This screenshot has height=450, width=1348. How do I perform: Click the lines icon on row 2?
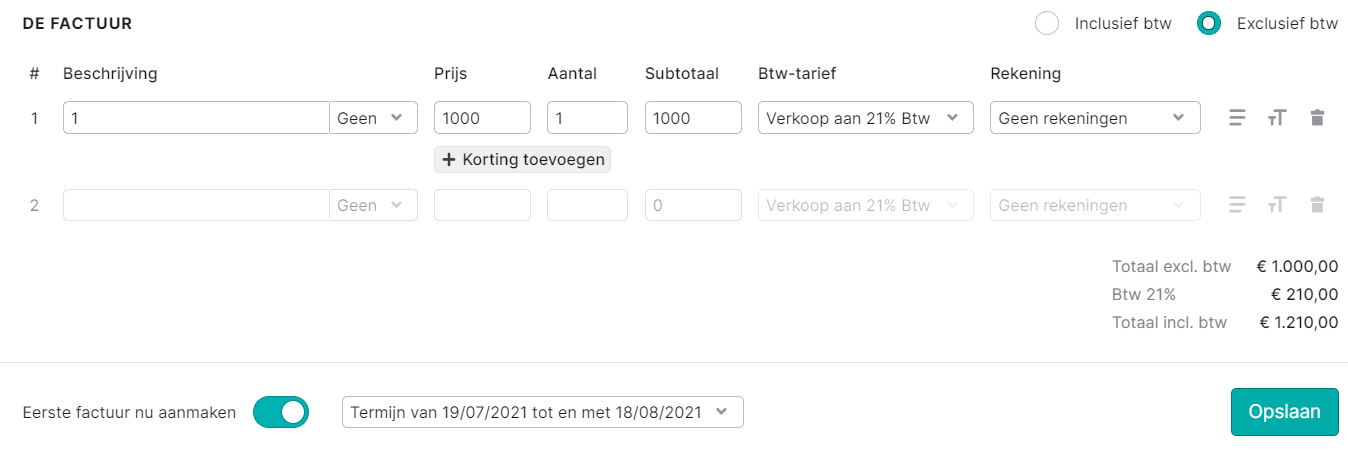pos(1237,205)
